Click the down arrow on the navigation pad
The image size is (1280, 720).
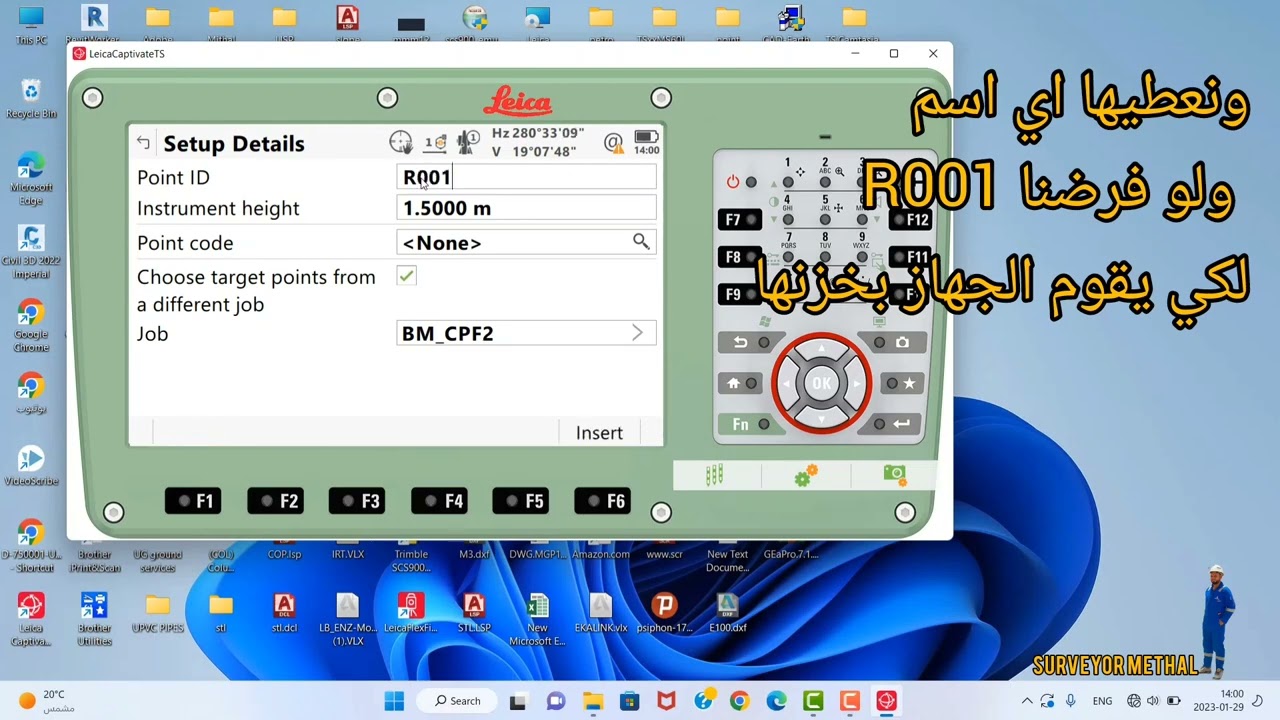(821, 417)
